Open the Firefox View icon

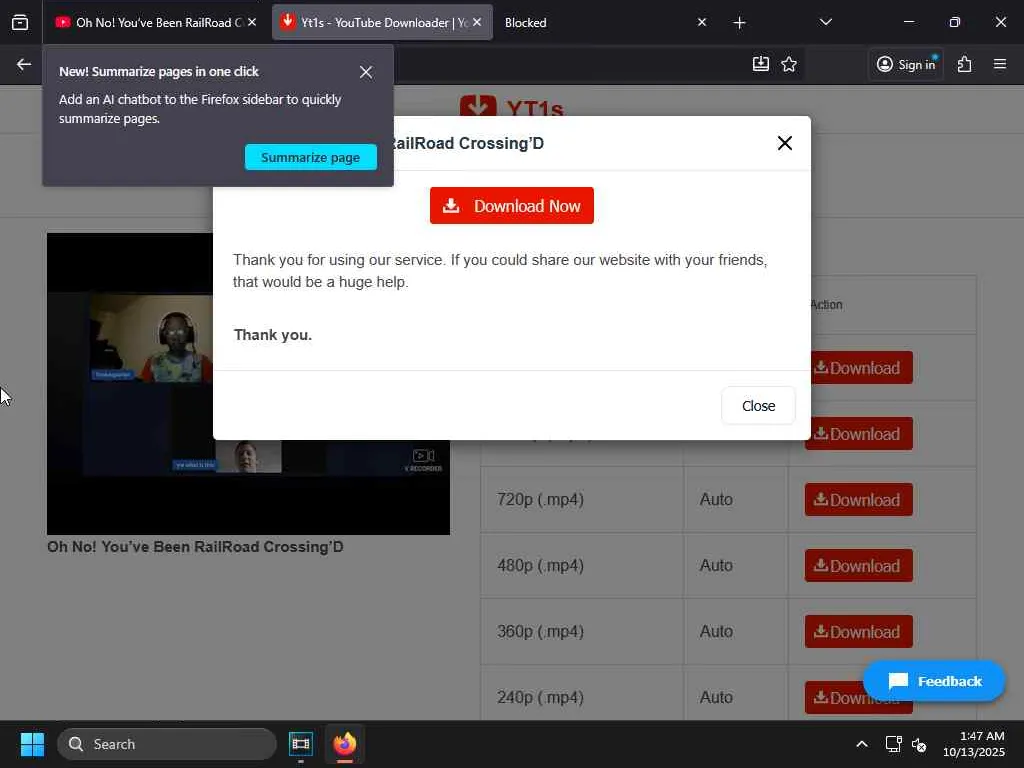(20, 22)
